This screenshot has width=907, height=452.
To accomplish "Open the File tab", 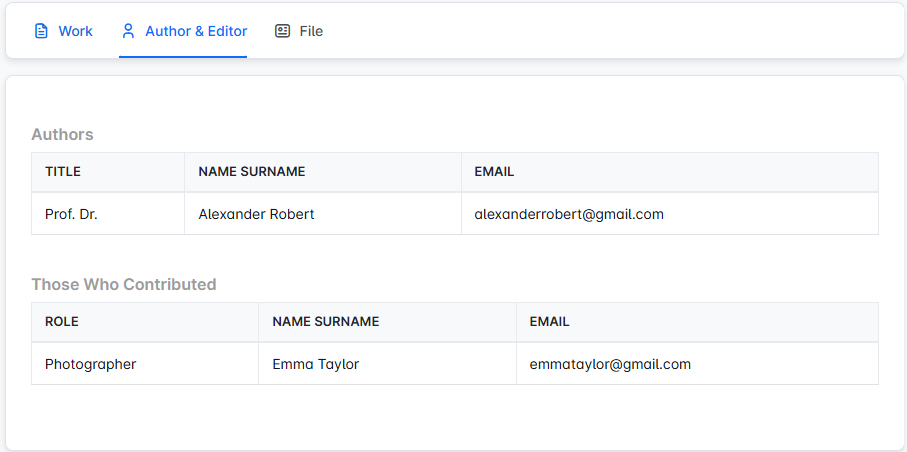I will 311,31.
